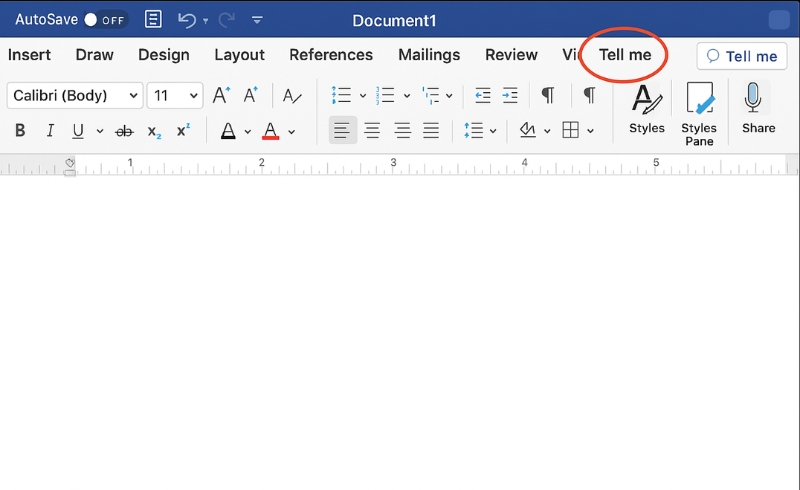The width and height of the screenshot is (800, 490).
Task: Apply numbered list
Action: 385,95
